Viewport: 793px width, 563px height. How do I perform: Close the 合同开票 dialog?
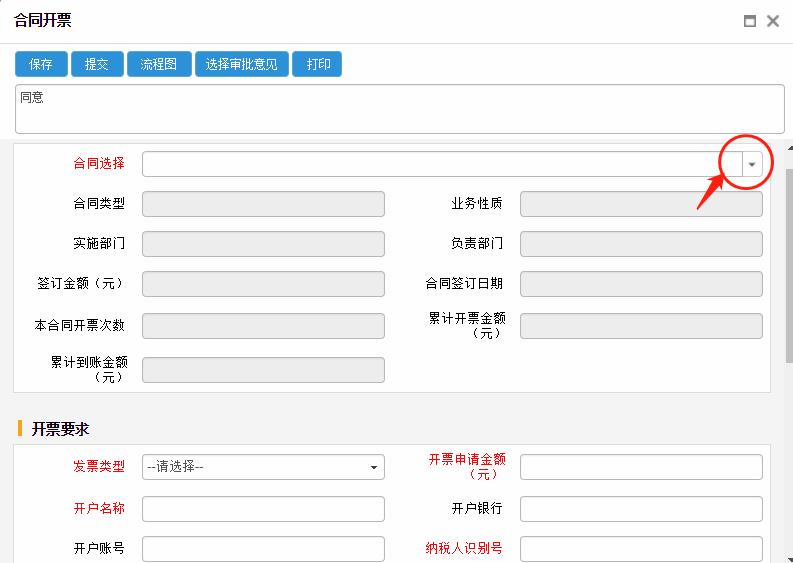[x=773, y=21]
